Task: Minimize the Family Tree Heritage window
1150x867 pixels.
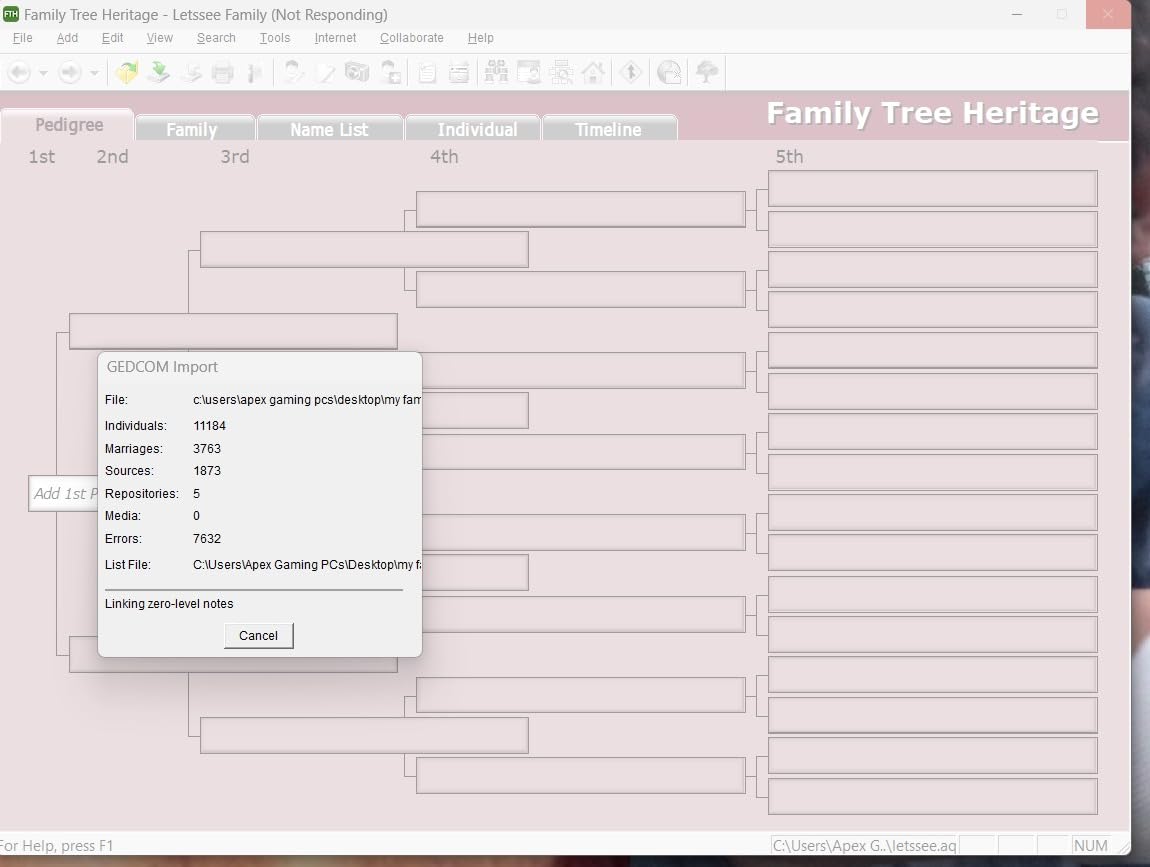Action: click(1017, 15)
